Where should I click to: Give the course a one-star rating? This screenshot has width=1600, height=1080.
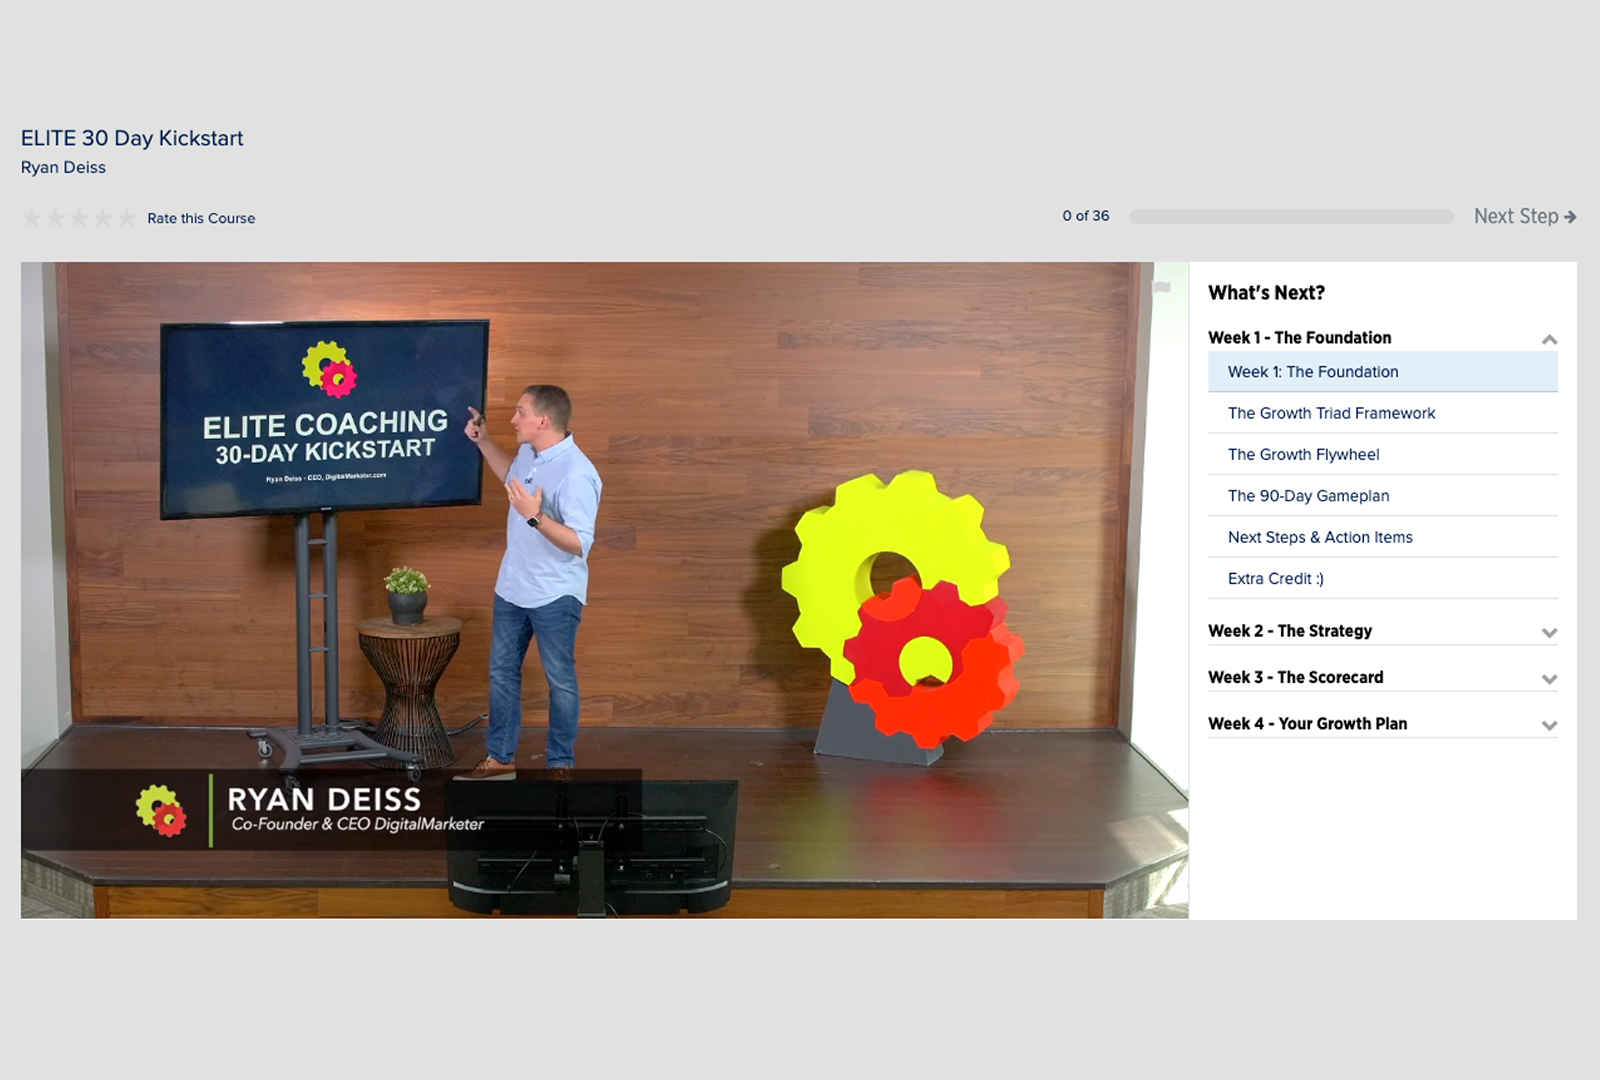tap(32, 218)
